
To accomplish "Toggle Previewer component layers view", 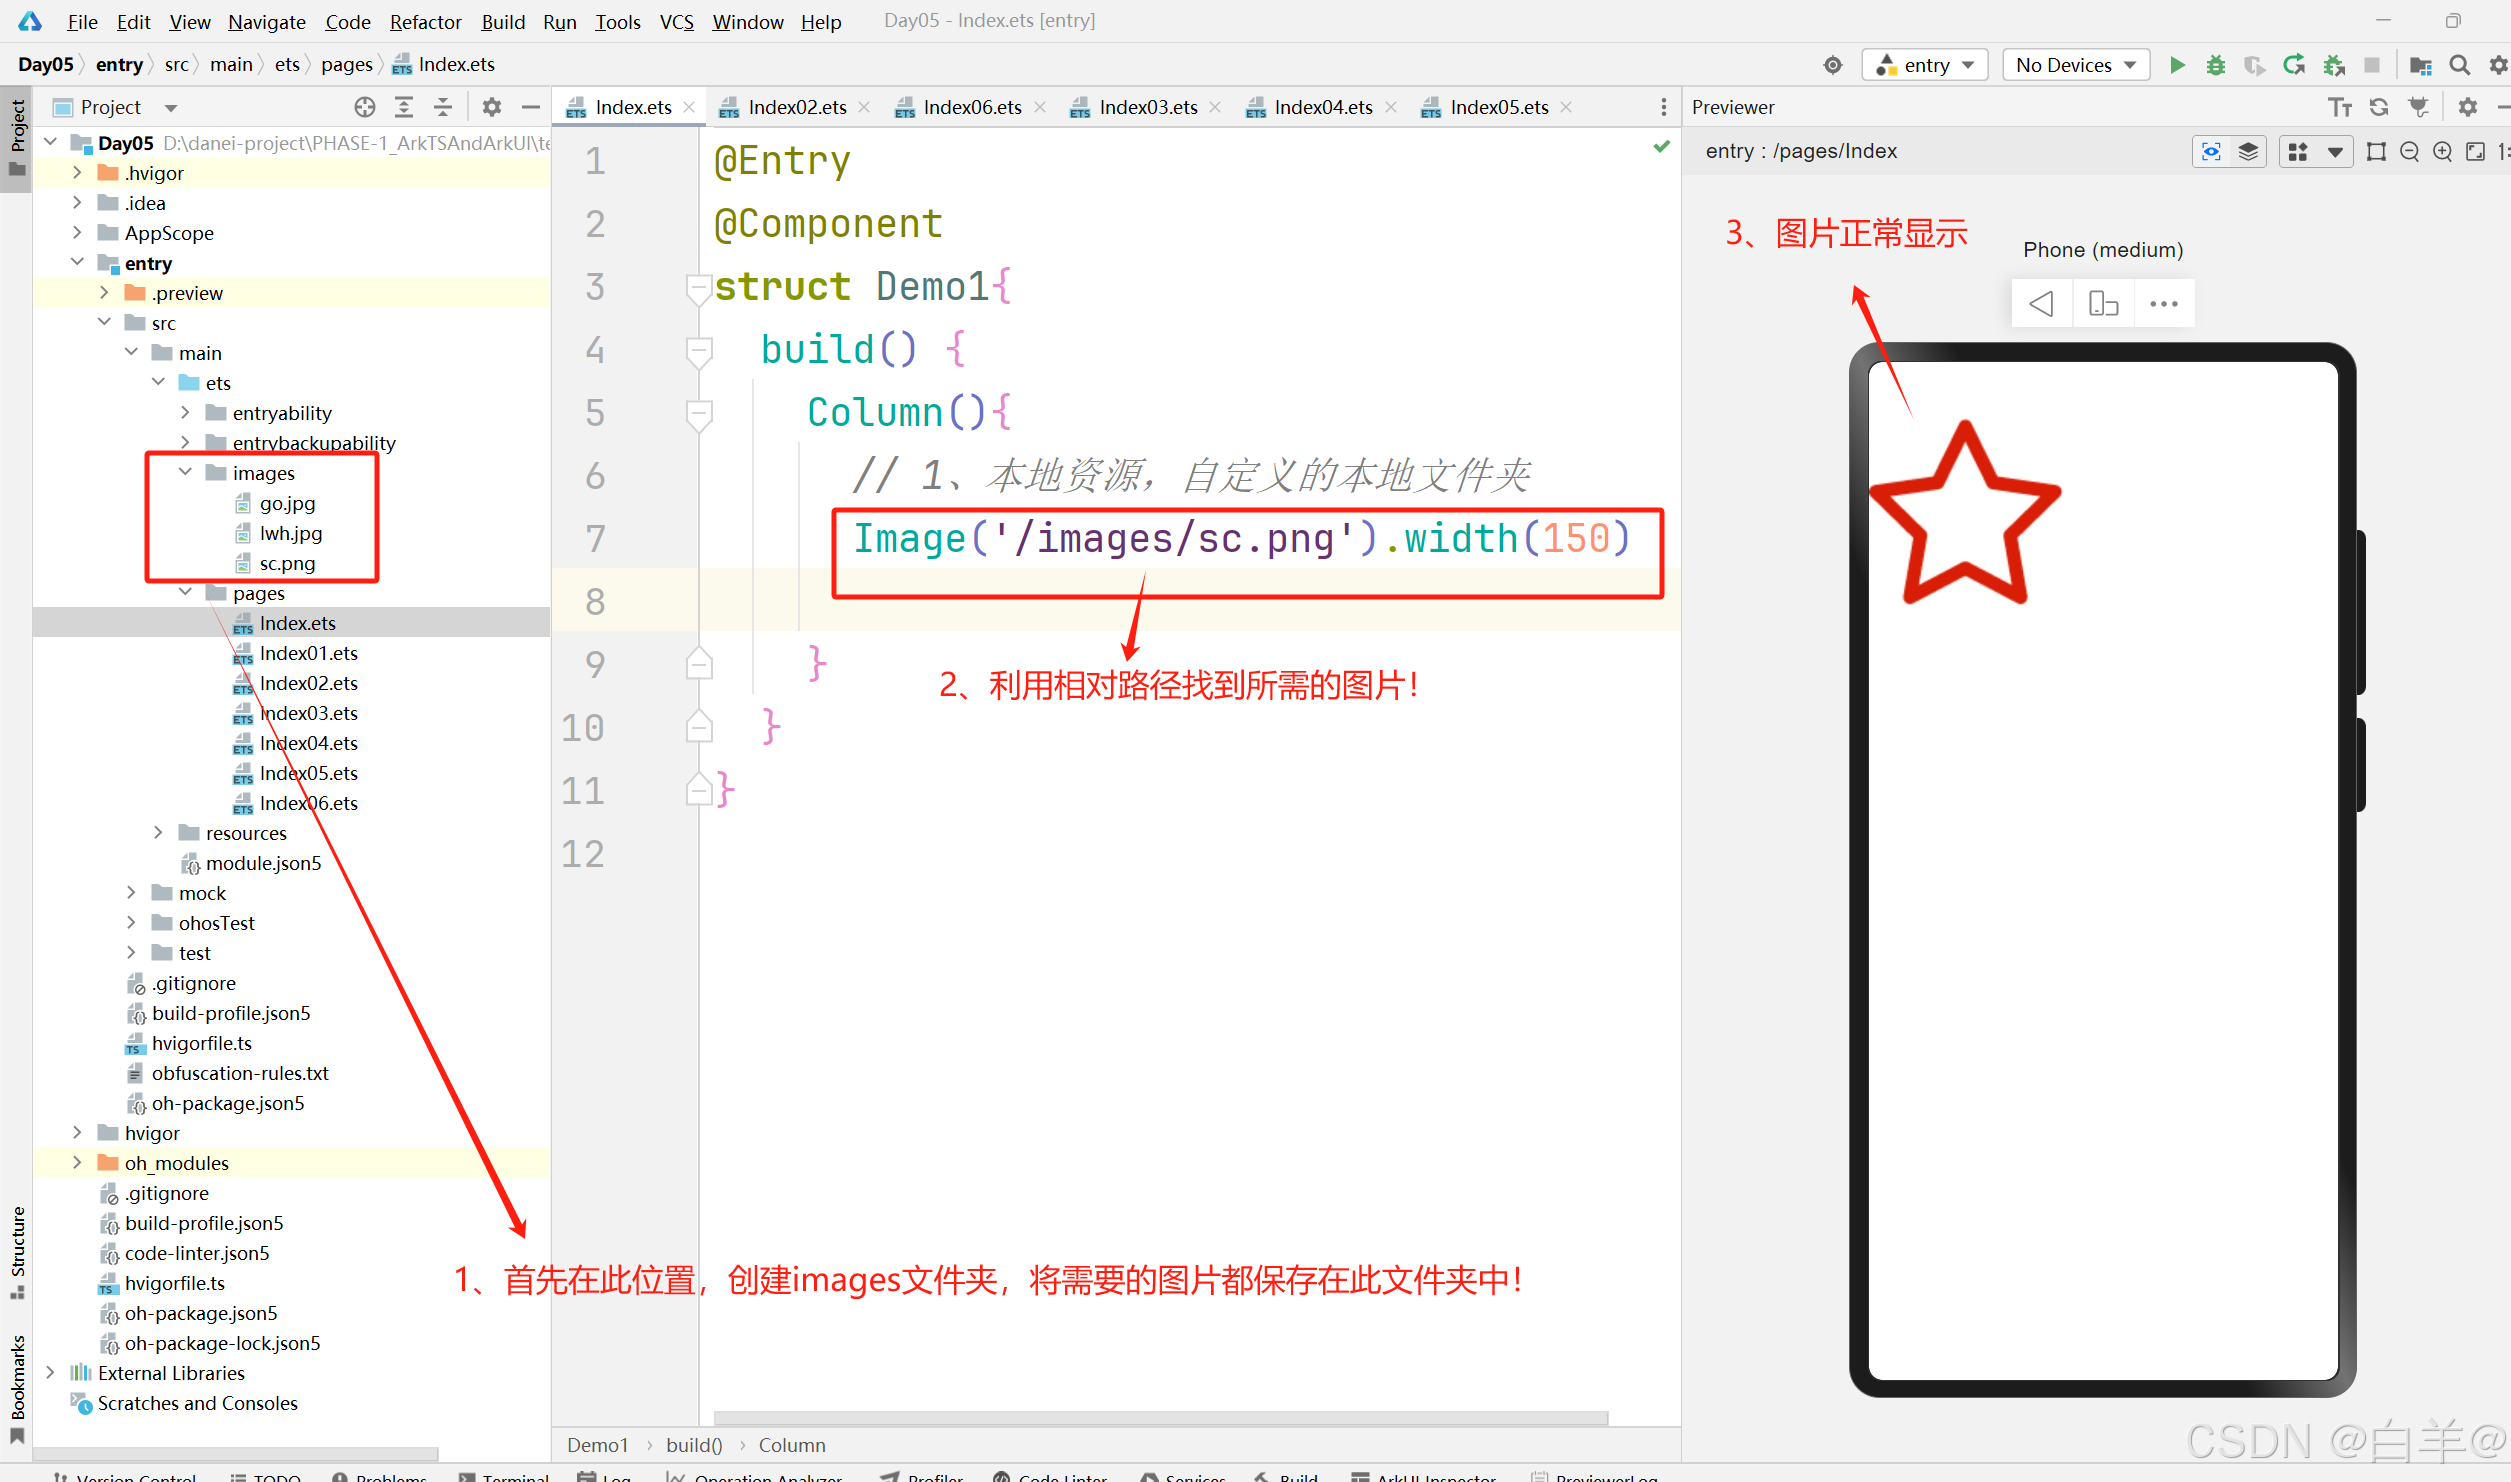I will (2248, 151).
